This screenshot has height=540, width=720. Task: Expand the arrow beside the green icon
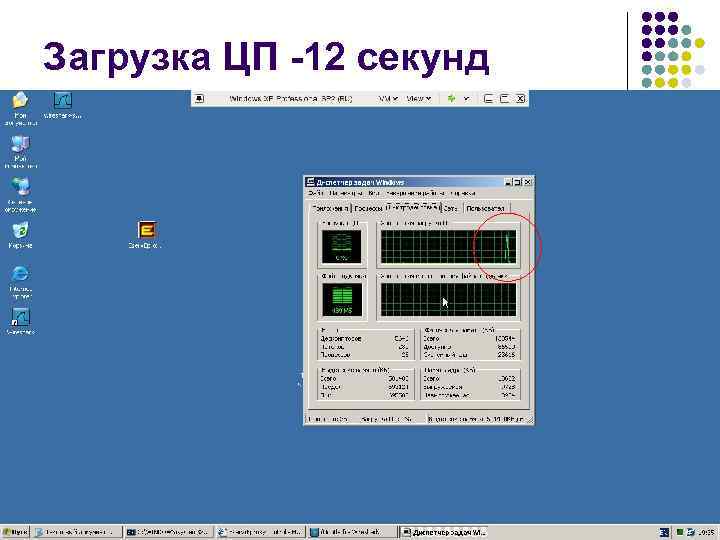coord(467,98)
